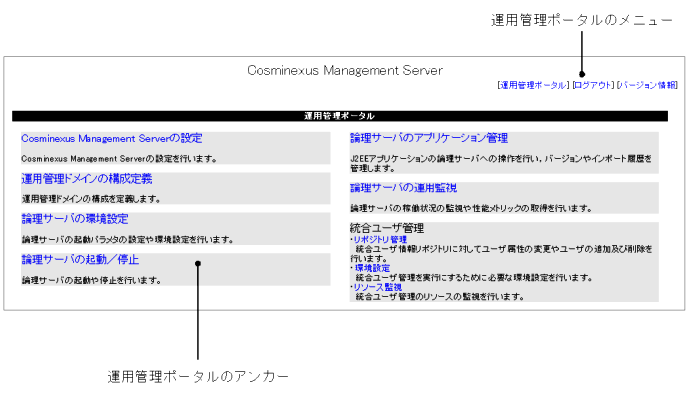Open Cosminexus Management Serverの設定
The width and height of the screenshot is (688, 398).
point(112,138)
